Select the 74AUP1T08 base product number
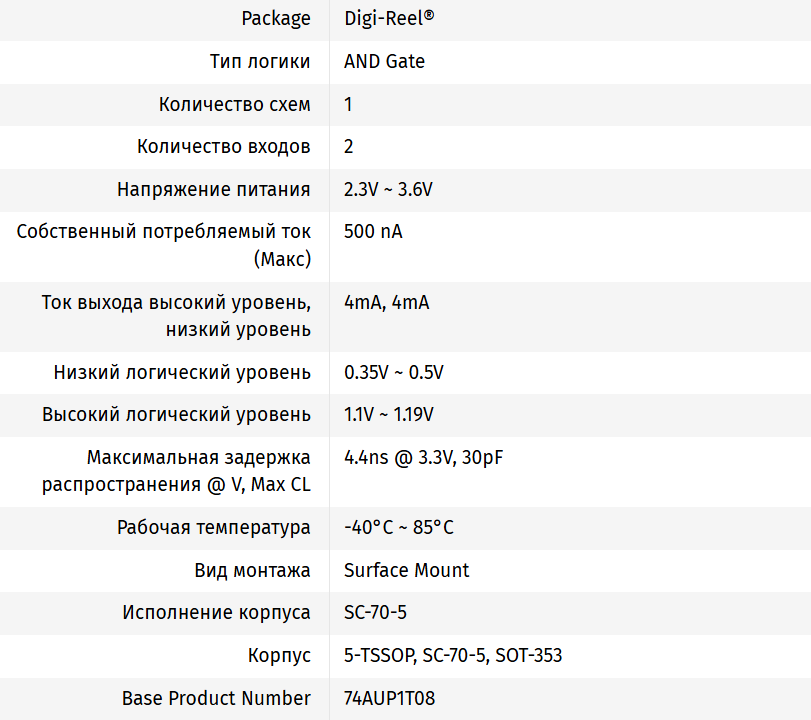The image size is (811, 720). tap(389, 698)
